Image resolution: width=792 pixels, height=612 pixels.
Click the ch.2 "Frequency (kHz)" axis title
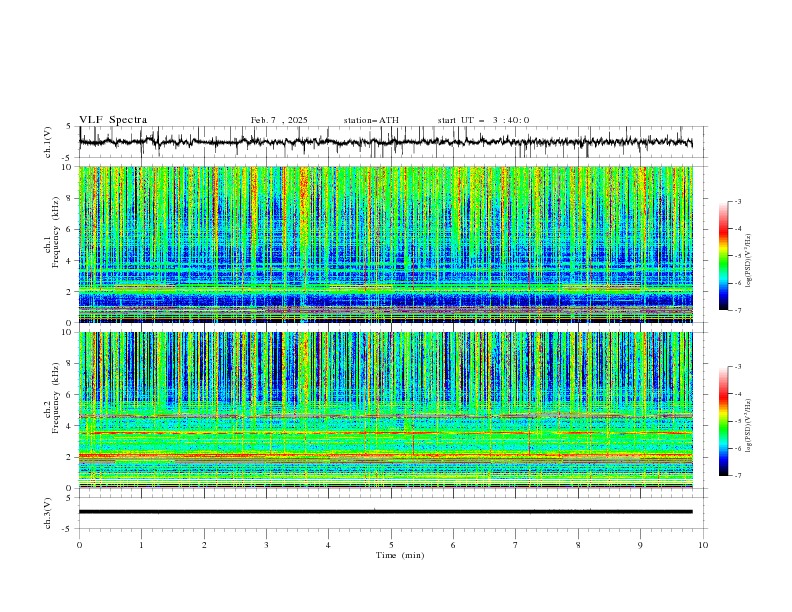(x=56, y=398)
